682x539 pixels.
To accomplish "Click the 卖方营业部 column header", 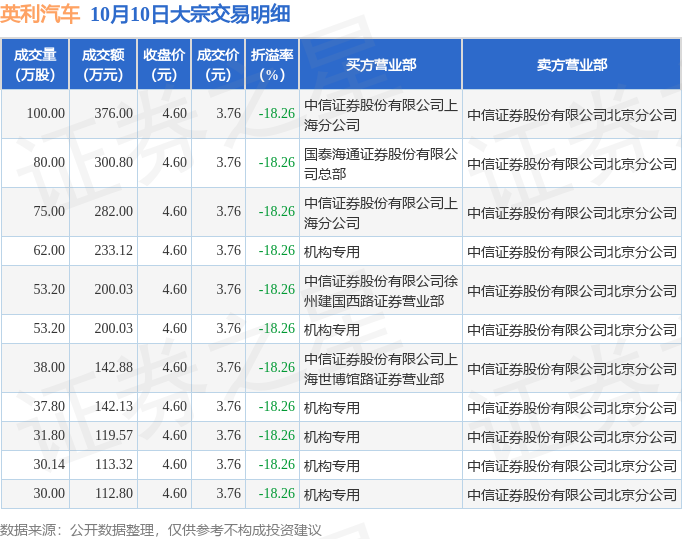I will [571, 64].
